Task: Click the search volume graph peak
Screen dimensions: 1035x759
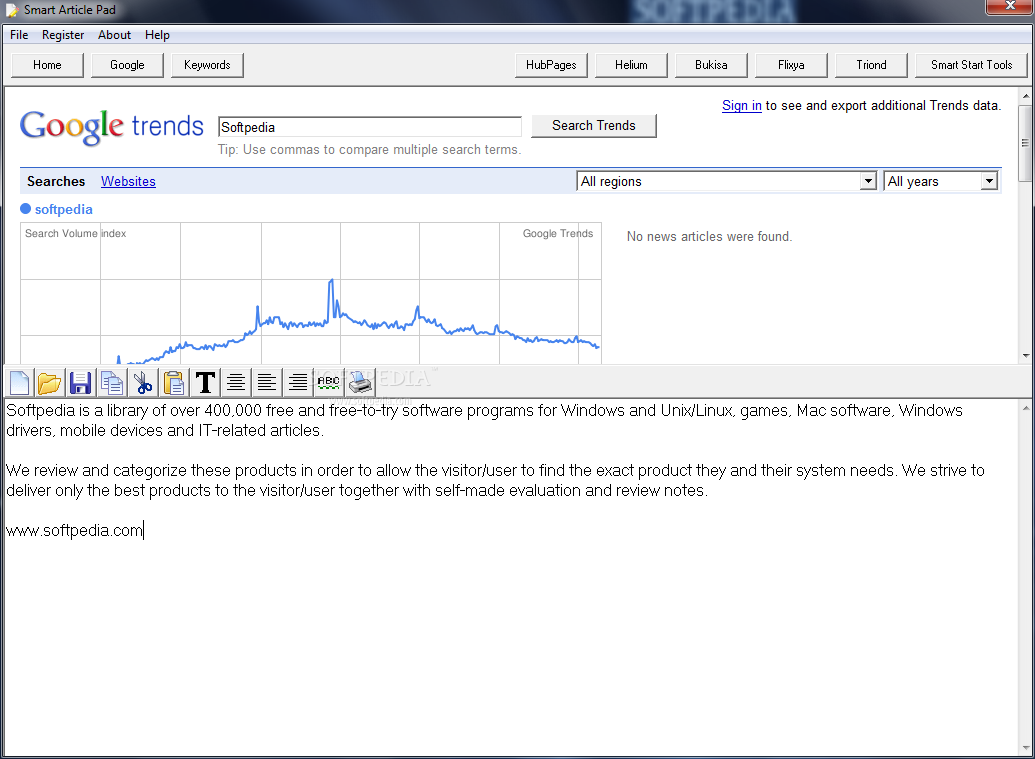Action: [331, 282]
